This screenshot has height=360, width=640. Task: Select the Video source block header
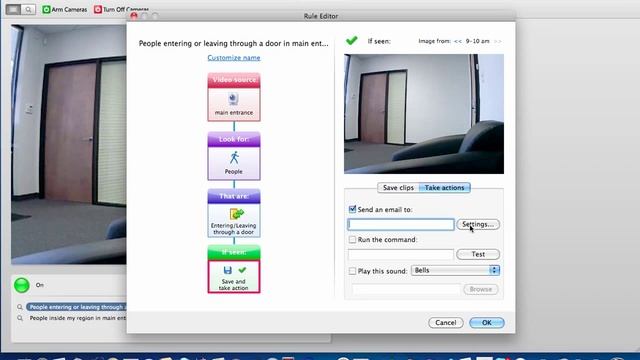coord(234,80)
